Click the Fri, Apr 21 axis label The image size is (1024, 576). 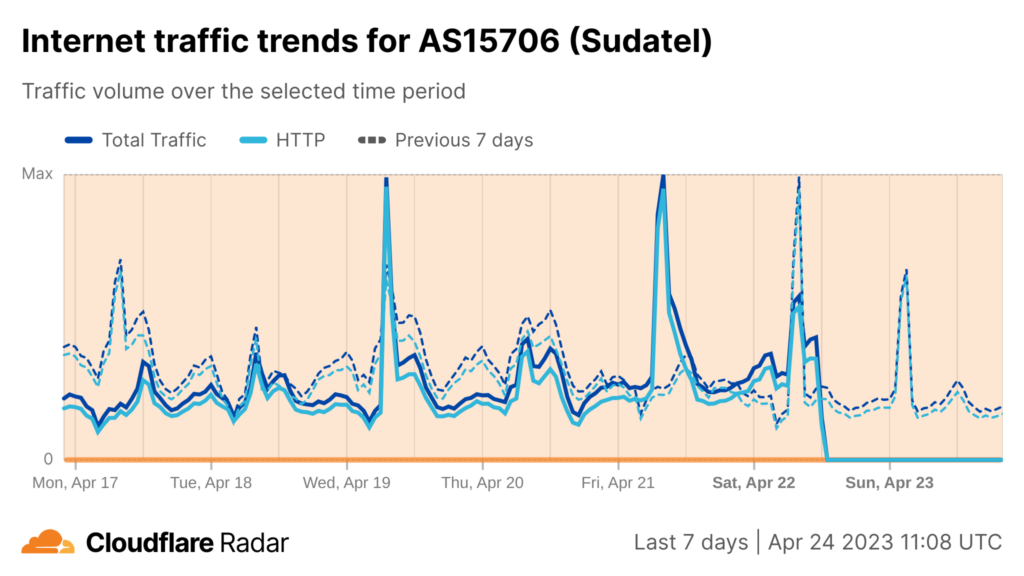click(x=618, y=482)
